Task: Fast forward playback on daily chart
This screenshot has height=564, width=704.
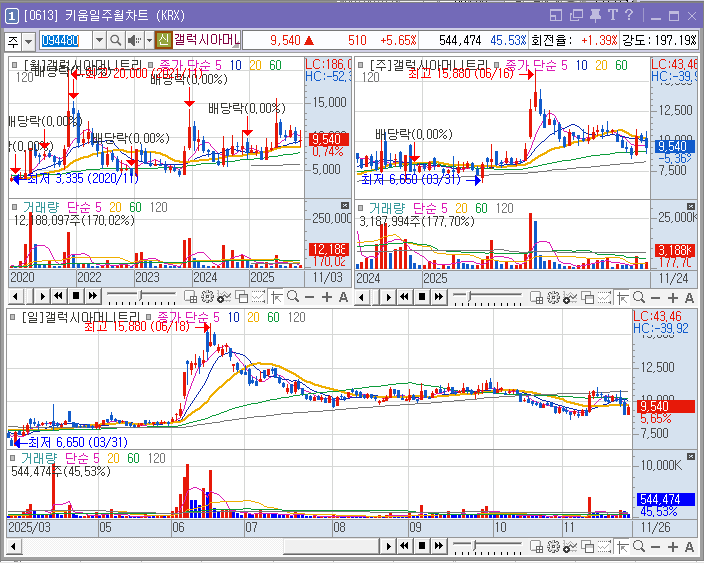Action: [x=439, y=546]
